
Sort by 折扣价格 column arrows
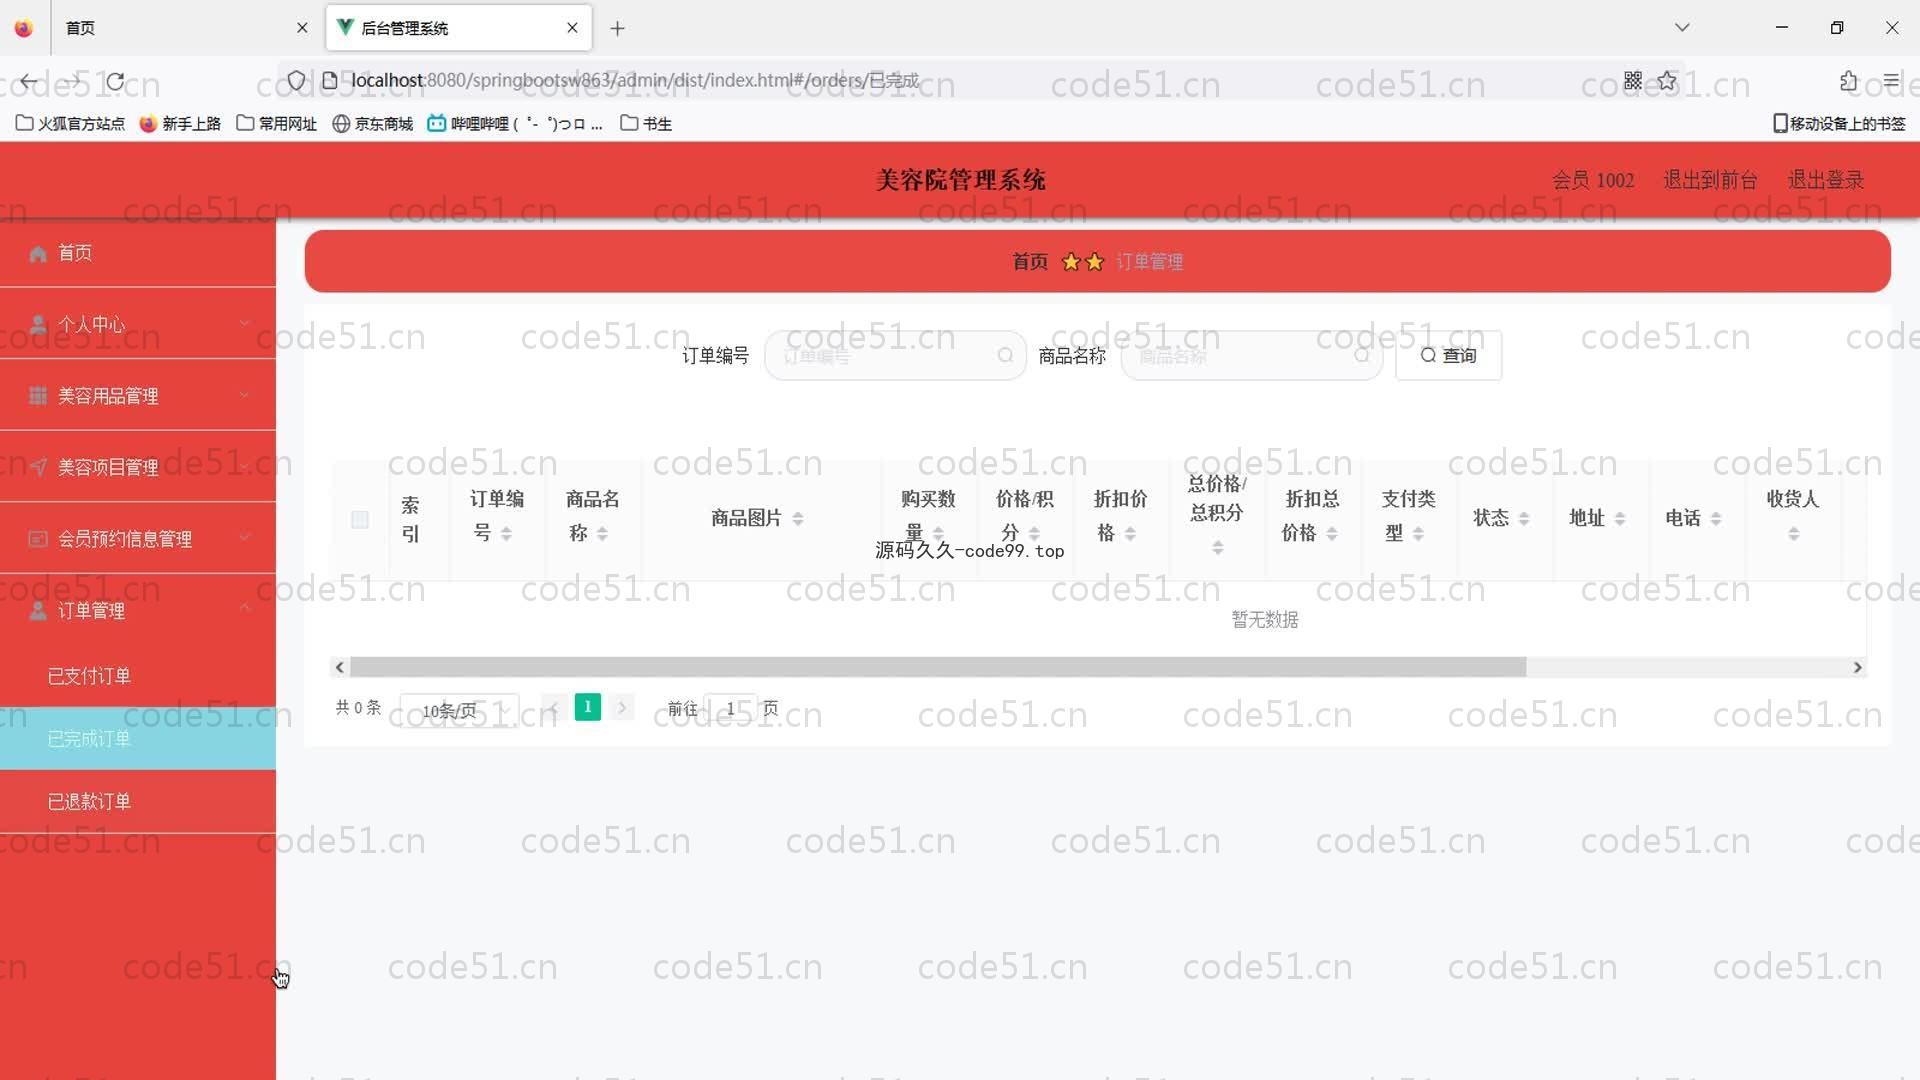pos(1130,534)
